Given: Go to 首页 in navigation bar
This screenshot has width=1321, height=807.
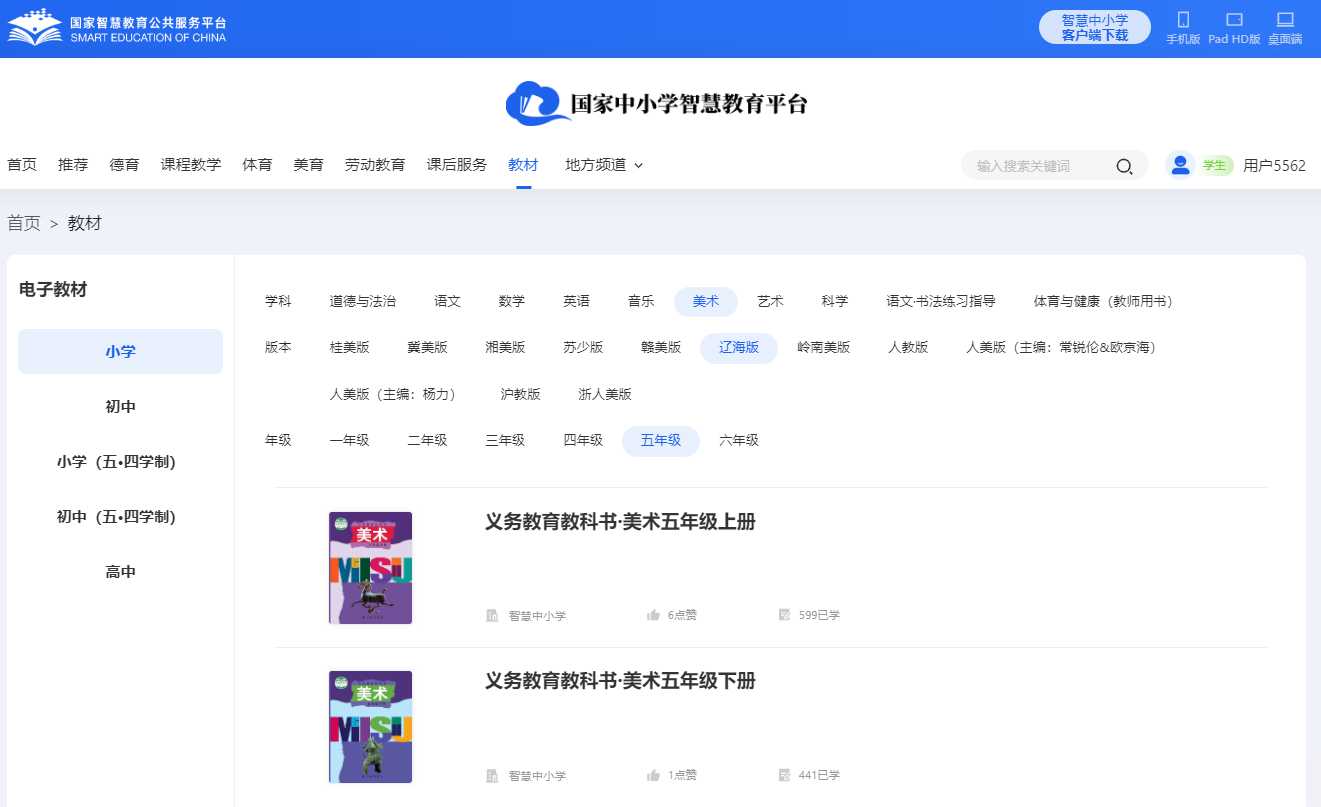Looking at the screenshot, I should pos(22,165).
